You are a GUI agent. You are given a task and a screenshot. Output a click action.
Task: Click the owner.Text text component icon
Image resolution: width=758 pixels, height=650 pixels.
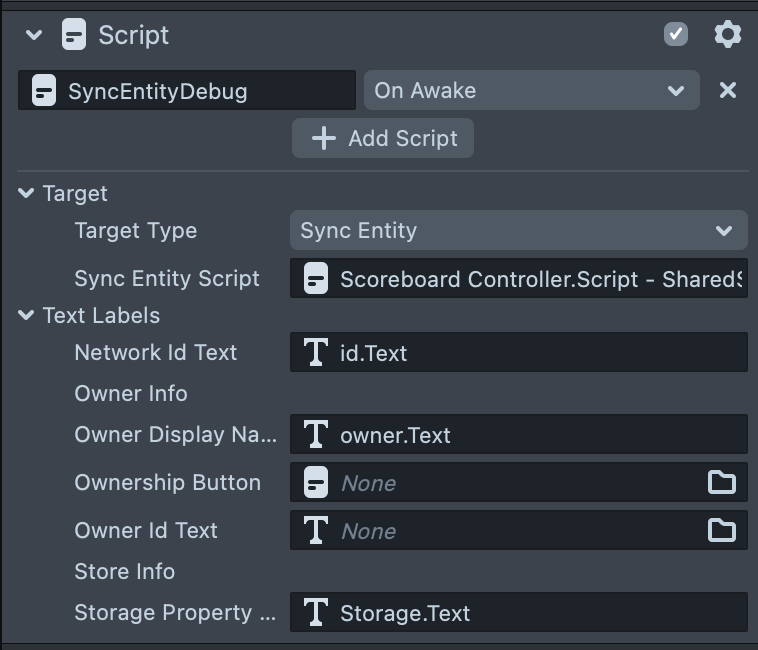(316, 435)
